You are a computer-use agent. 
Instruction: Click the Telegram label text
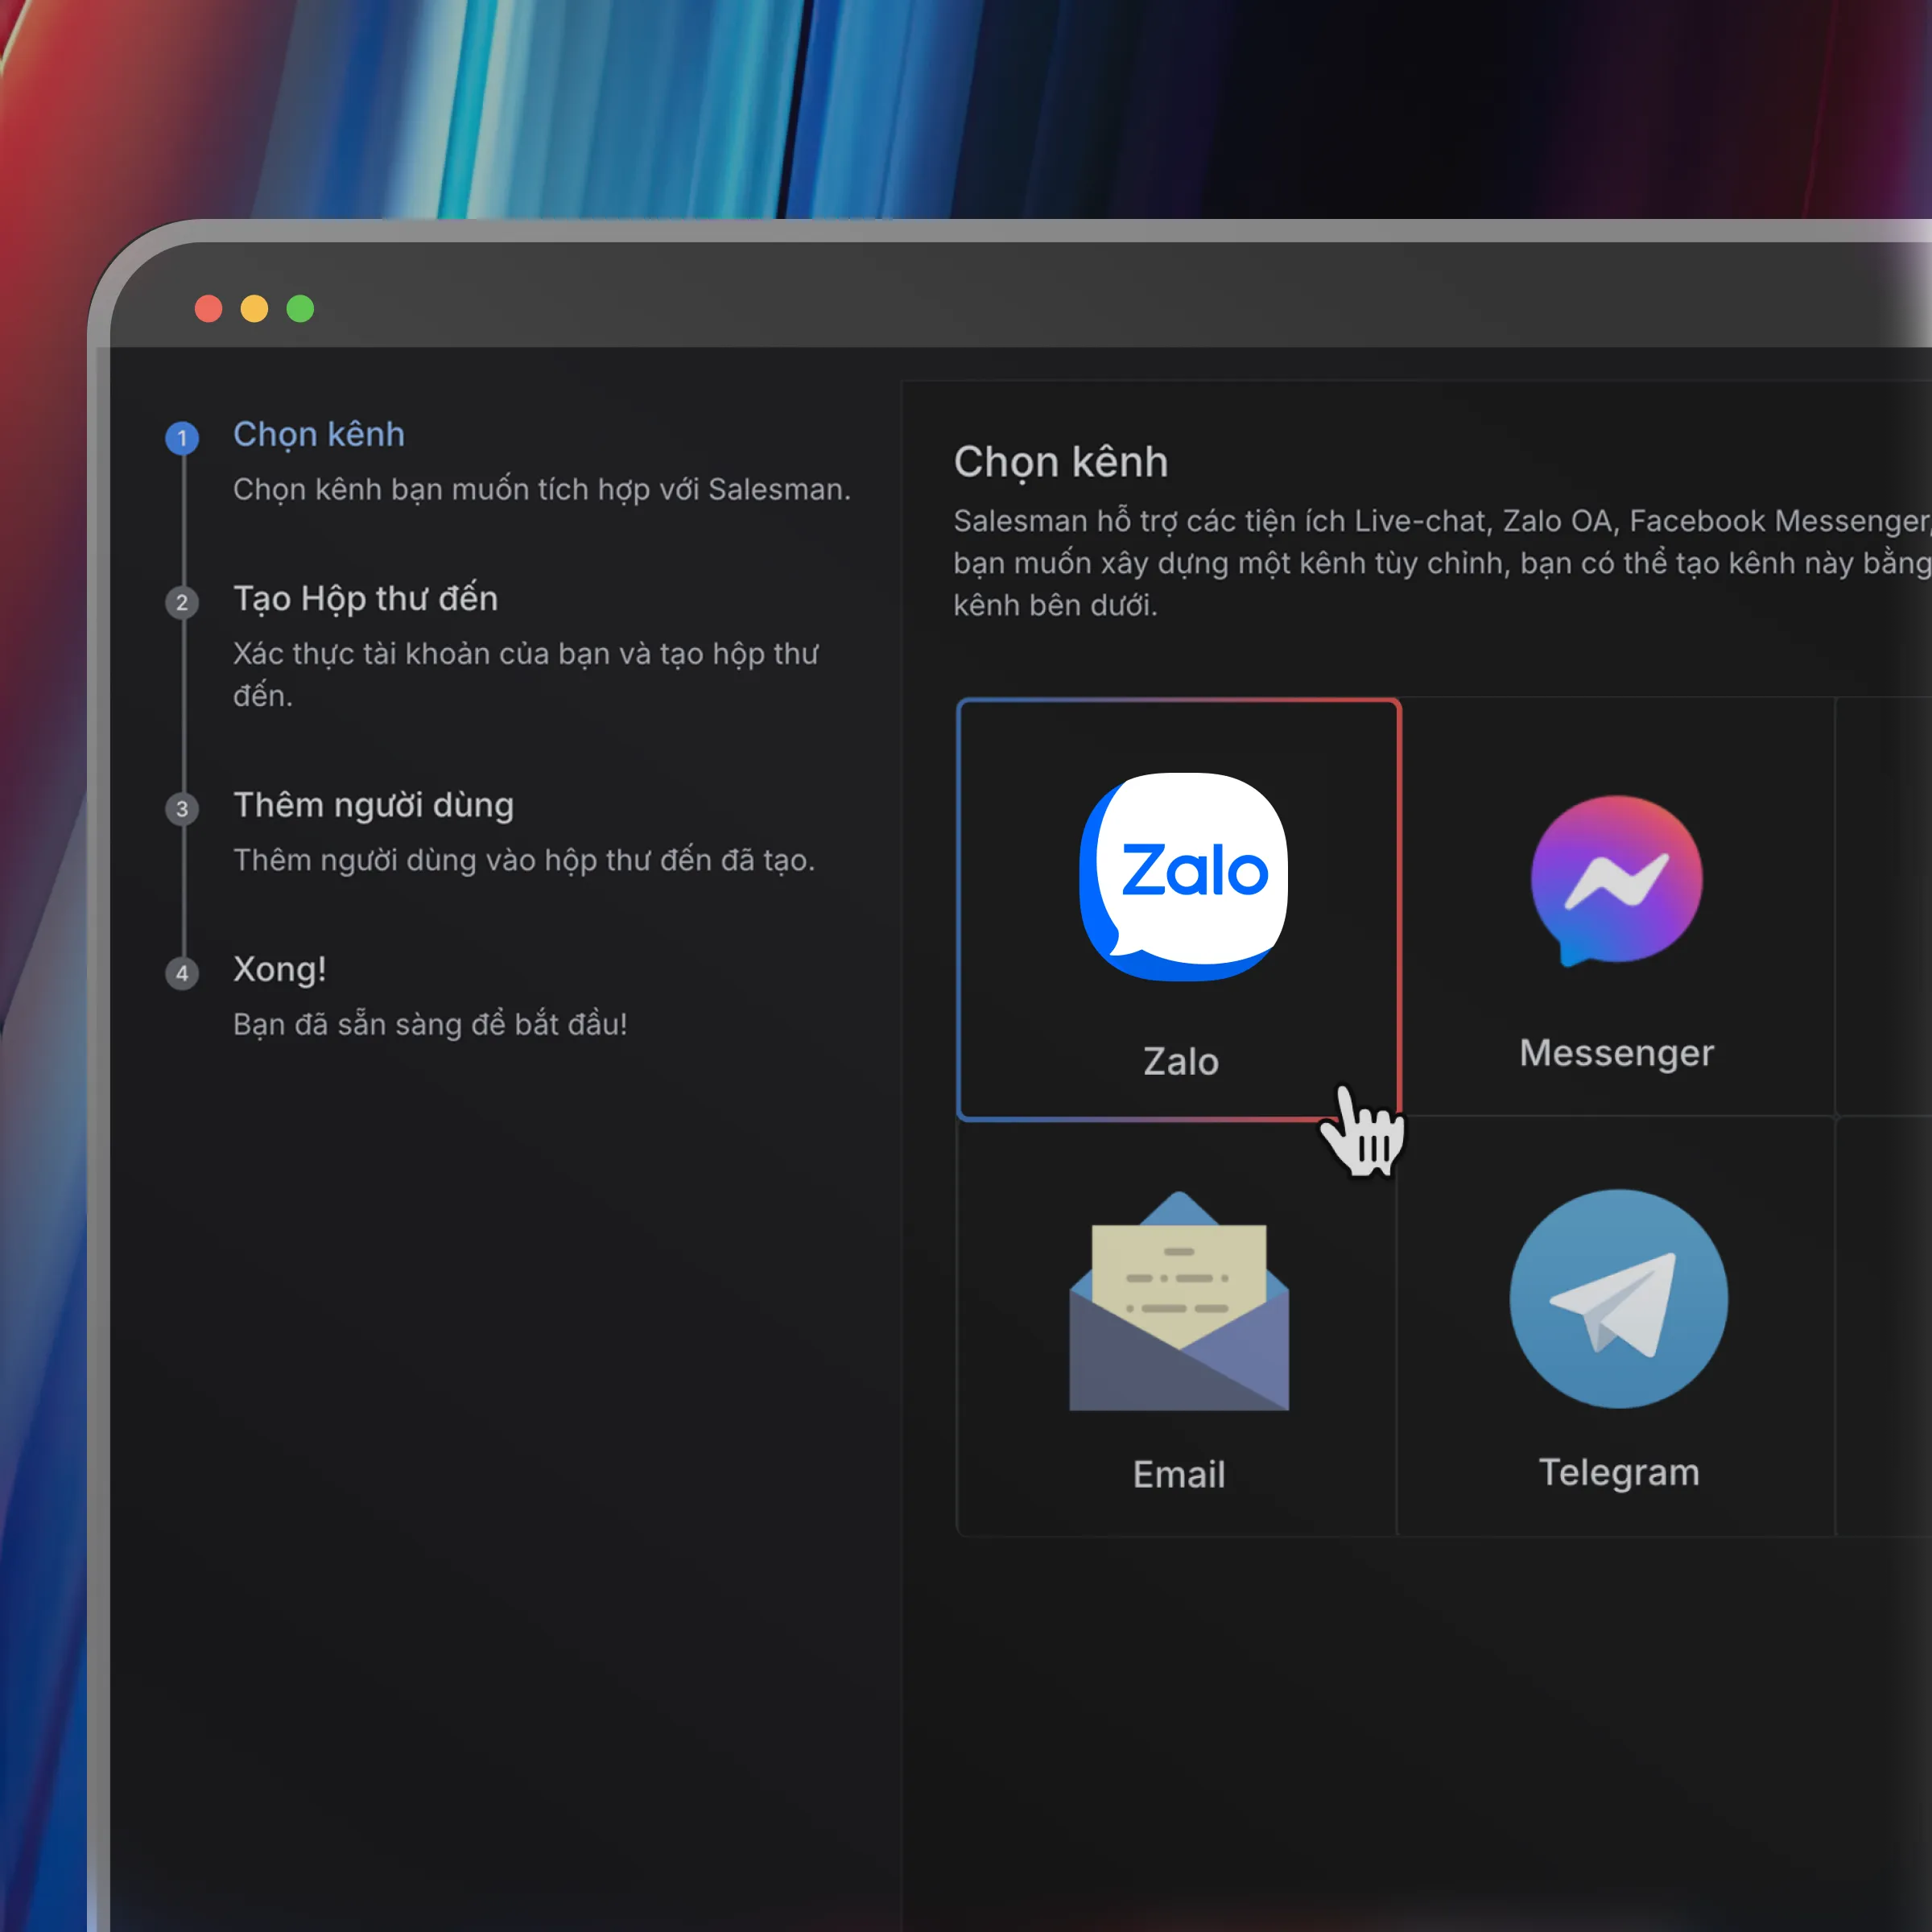1619,1472
